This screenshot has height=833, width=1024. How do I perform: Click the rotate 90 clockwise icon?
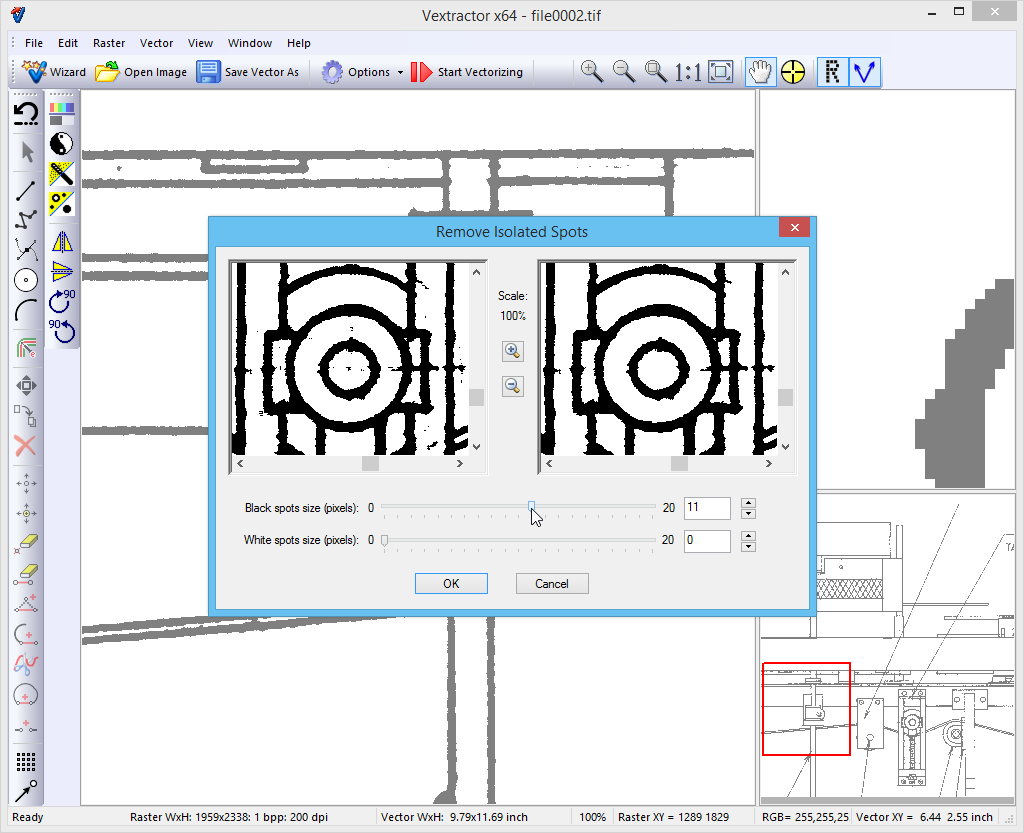click(62, 299)
